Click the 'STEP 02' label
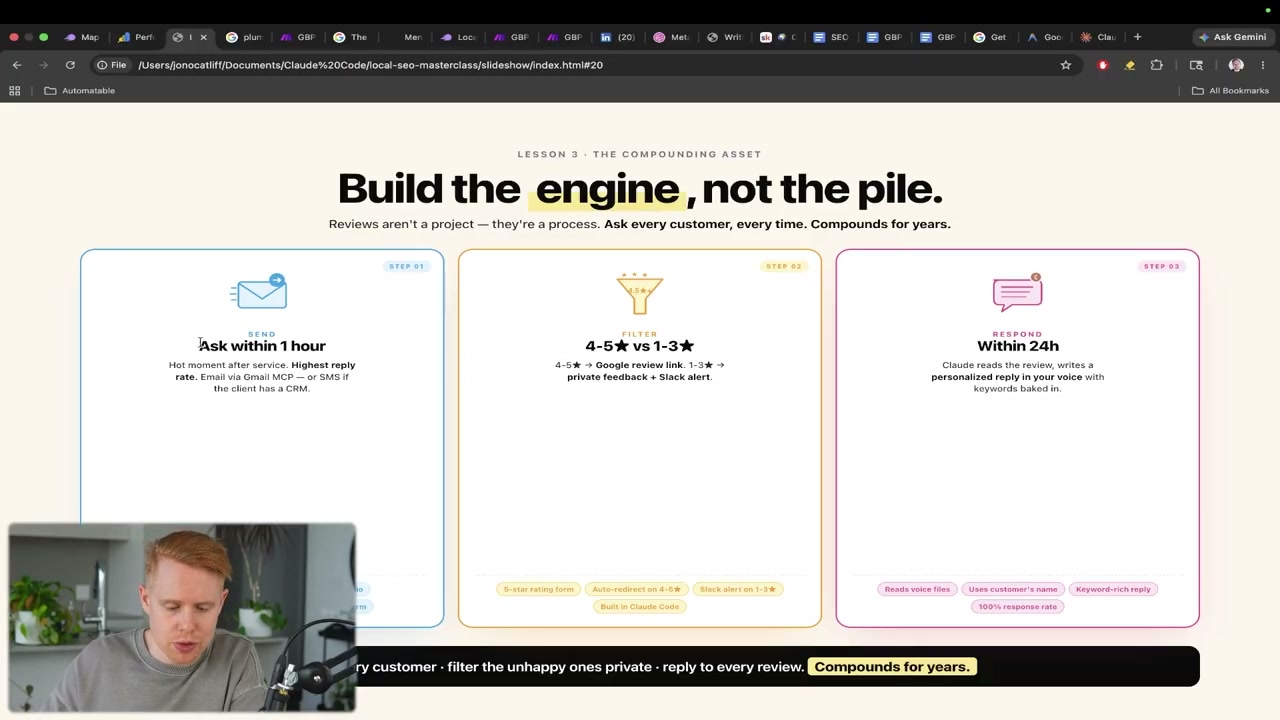 (x=784, y=266)
